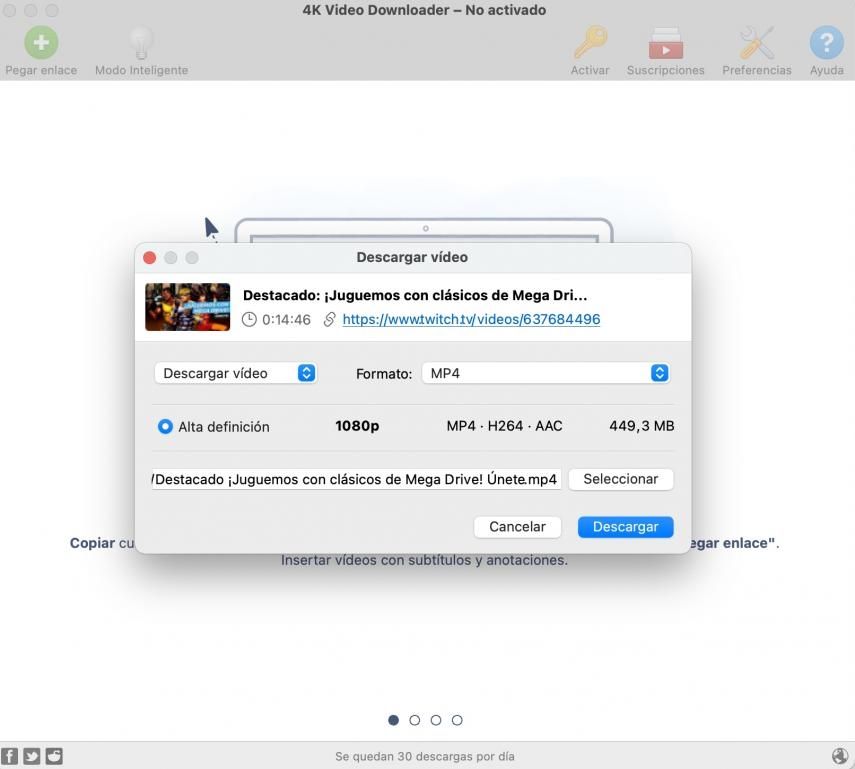Enable Modo Inteligente lightbulb icon
Viewport: 855px width, 769px height.
pos(141,43)
